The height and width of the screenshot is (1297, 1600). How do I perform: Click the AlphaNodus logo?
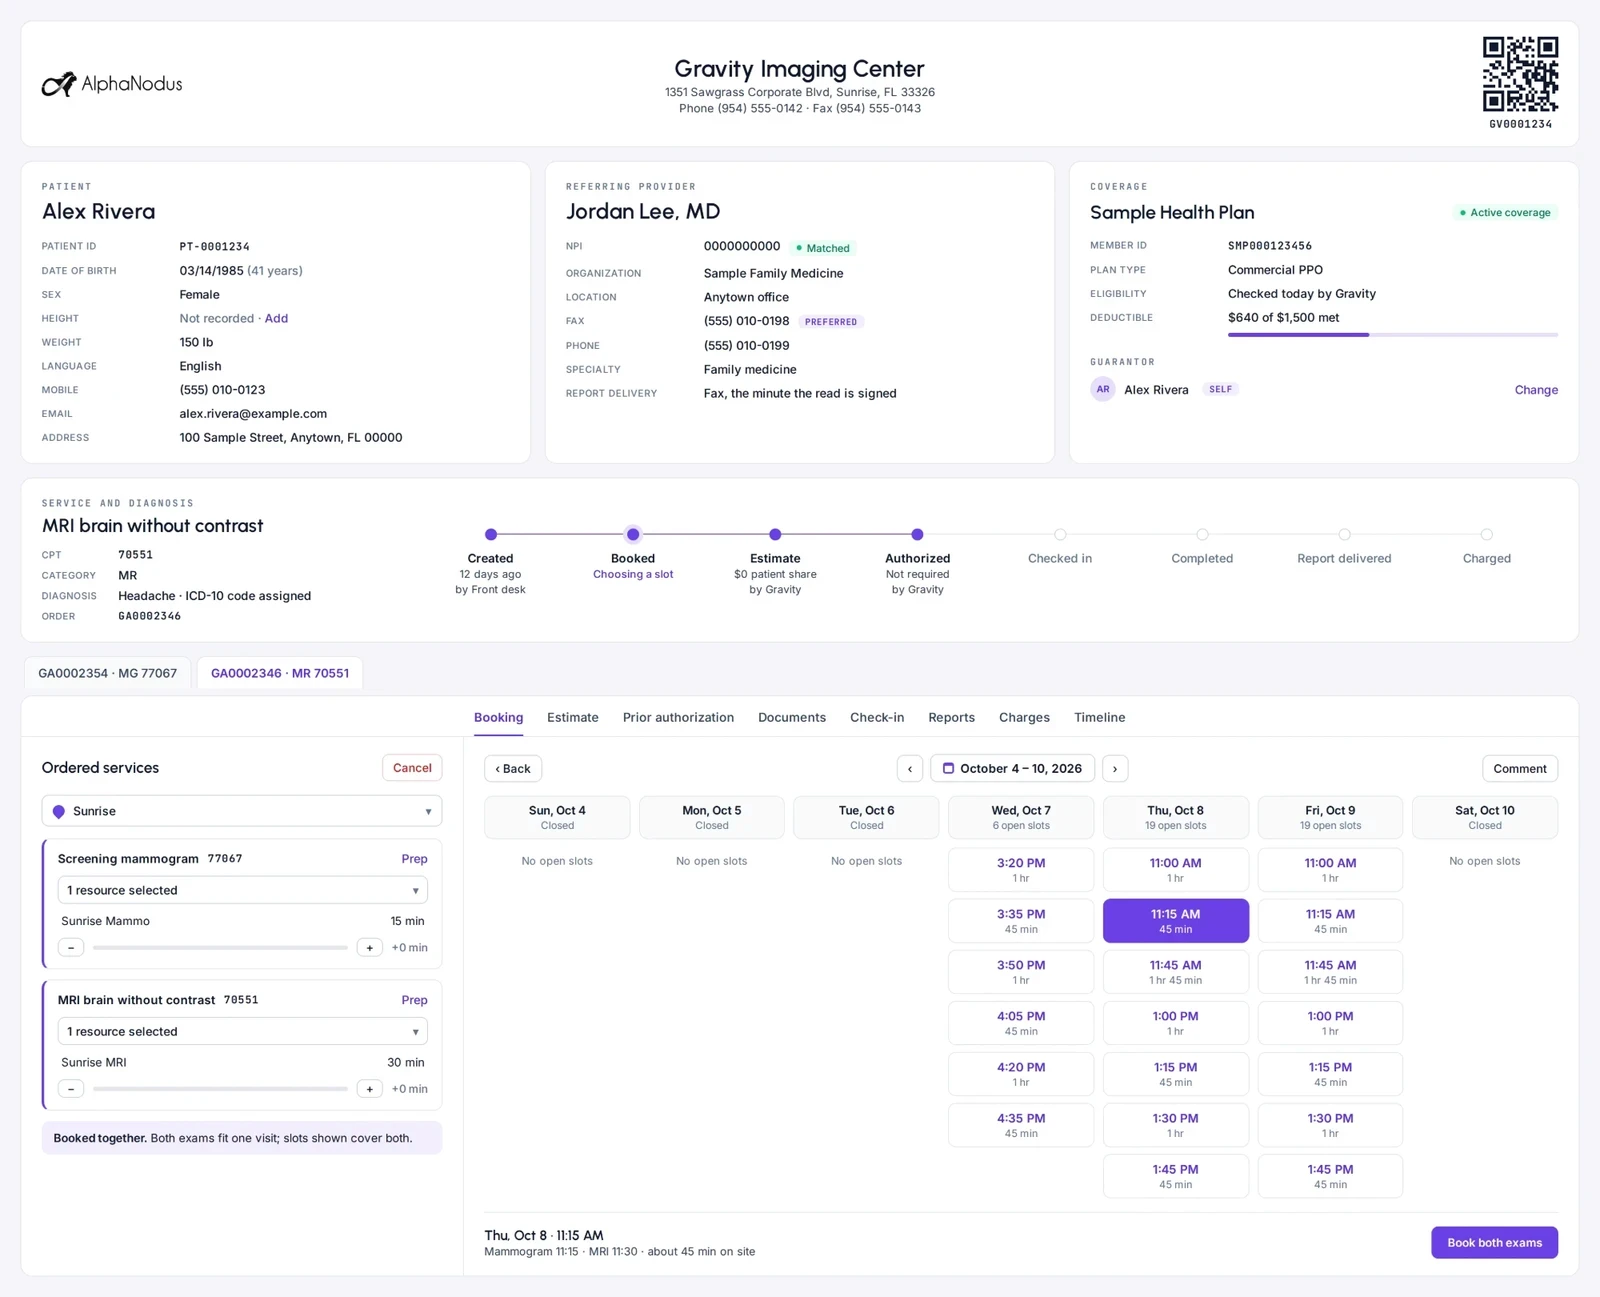[x=112, y=84]
